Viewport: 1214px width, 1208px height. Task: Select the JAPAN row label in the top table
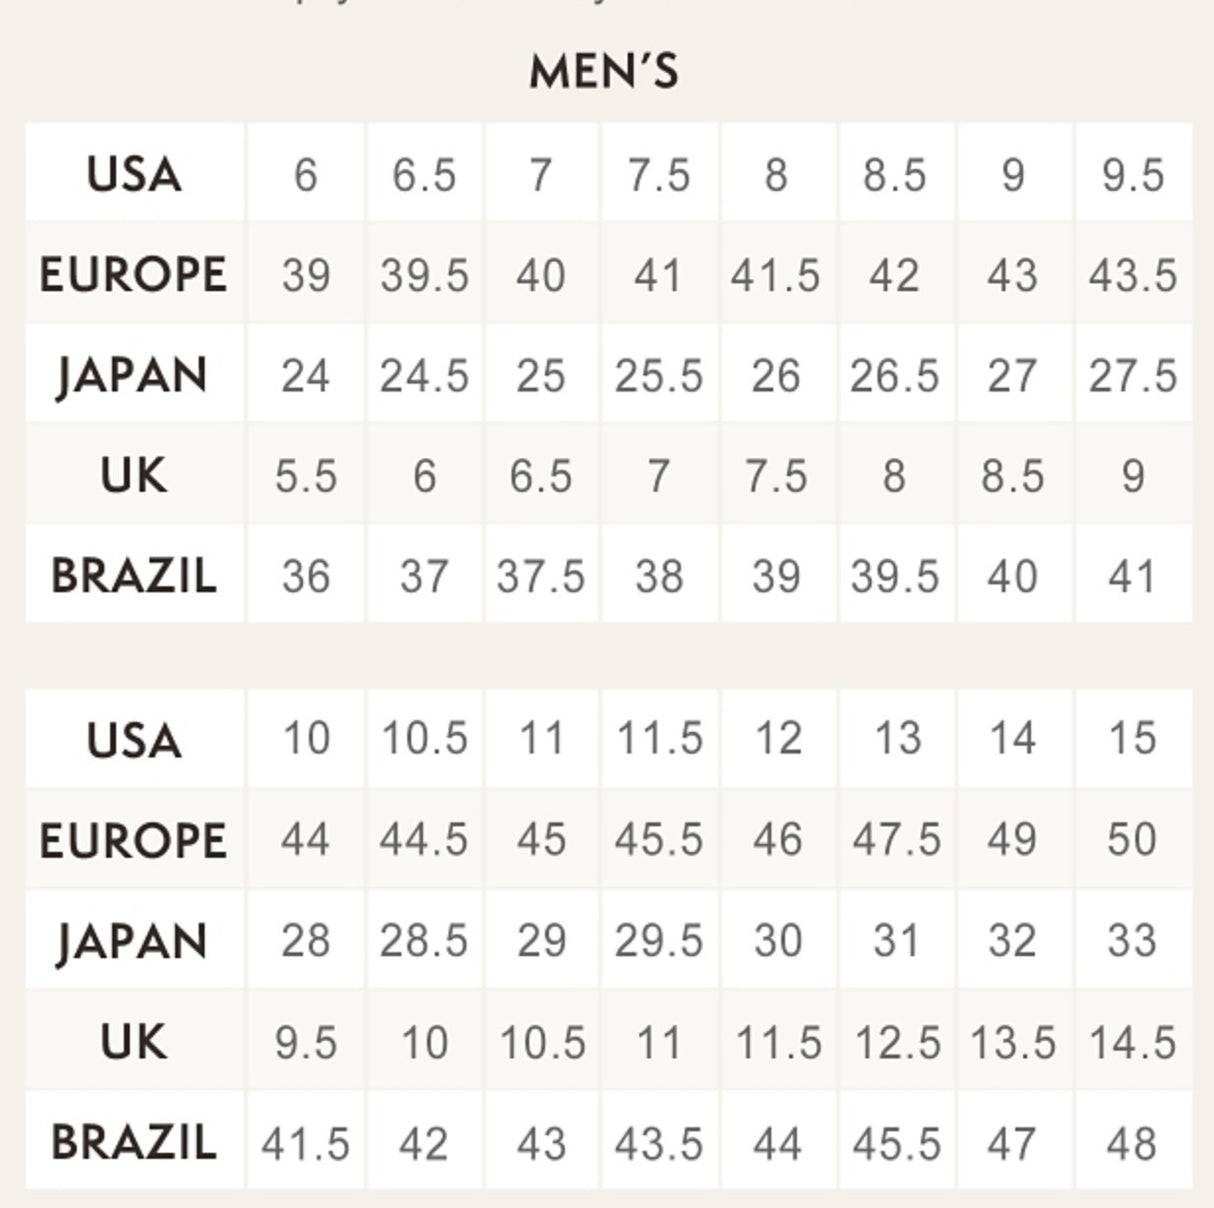(134, 376)
